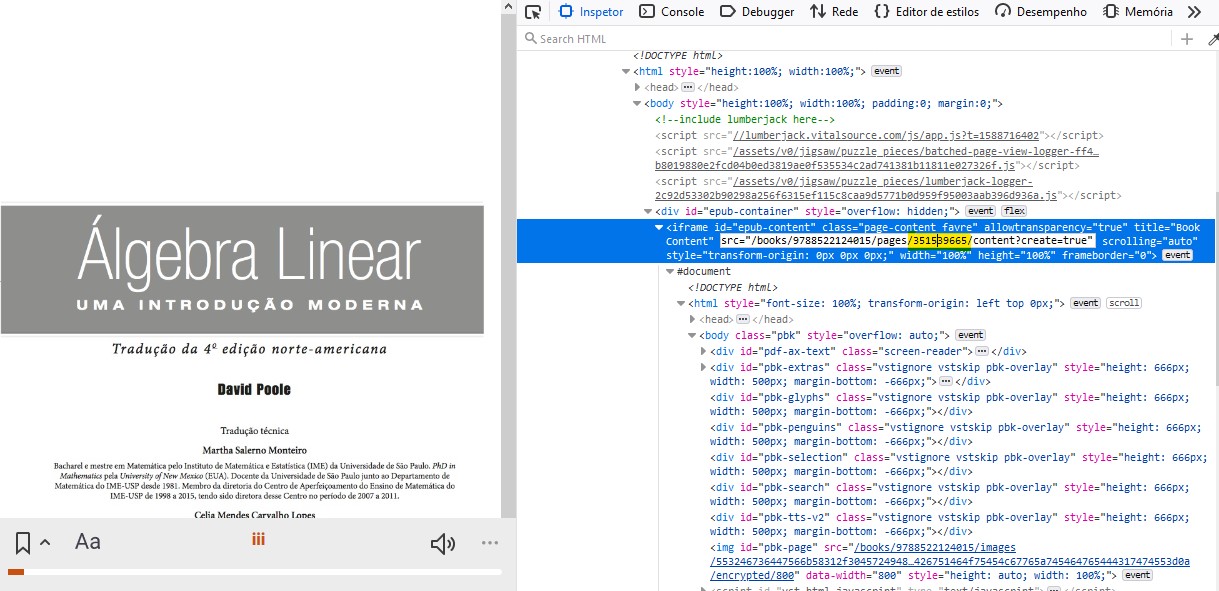Expand ellipsis in first head node
Screen dimensions: 1219x591
pos(687,88)
